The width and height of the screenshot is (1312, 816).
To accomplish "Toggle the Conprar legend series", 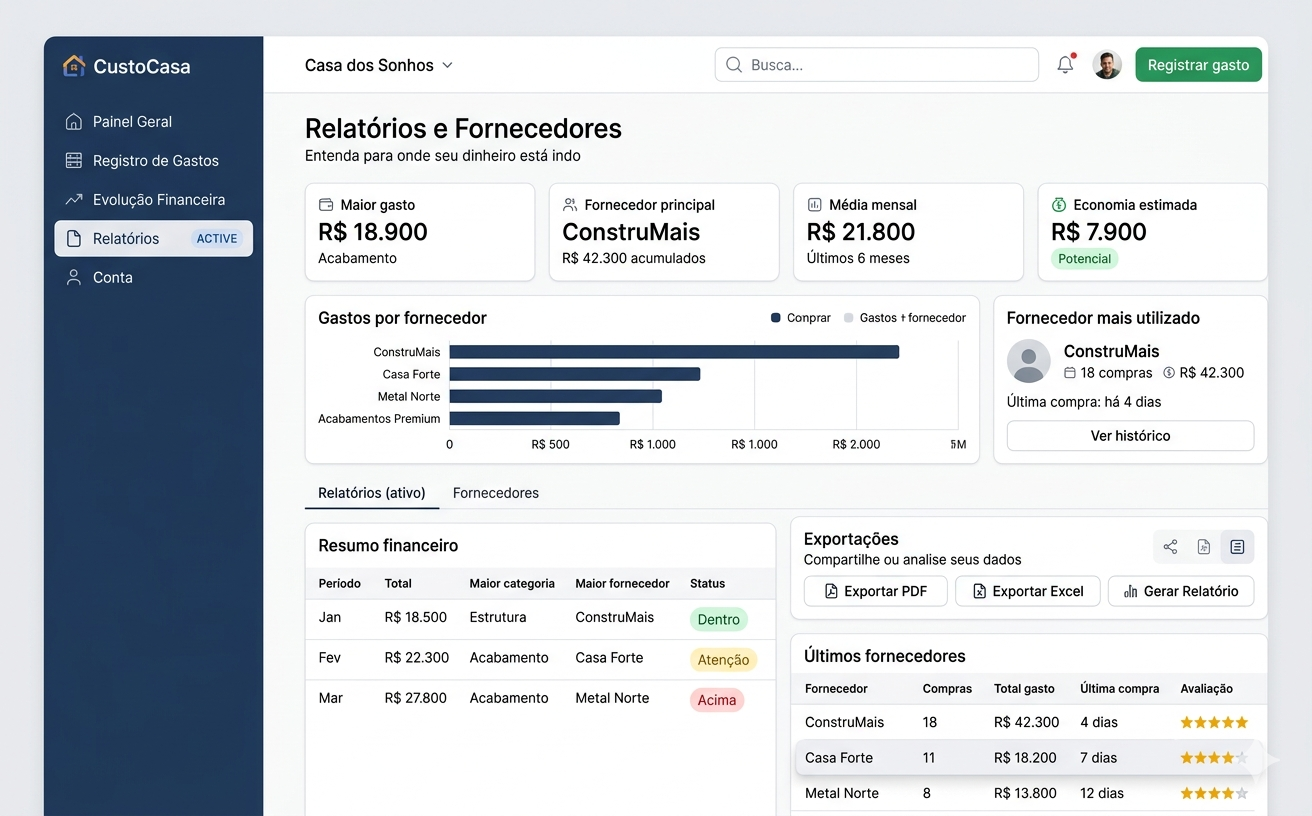I will click(x=801, y=318).
